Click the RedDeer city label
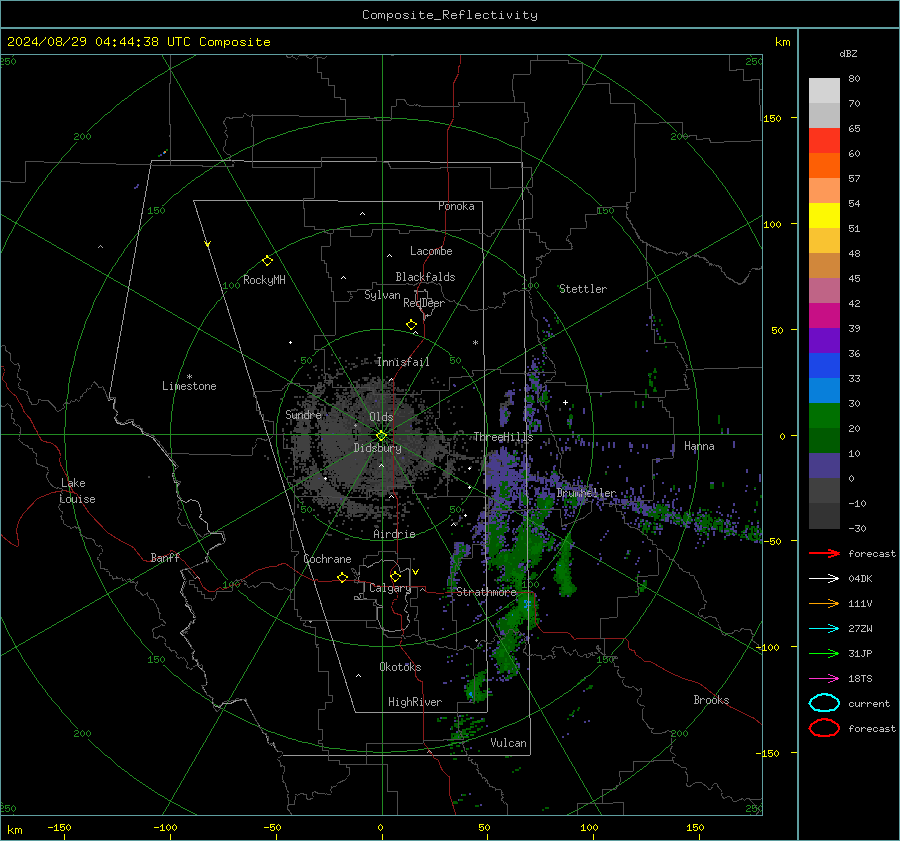The image size is (900, 841). [x=424, y=303]
